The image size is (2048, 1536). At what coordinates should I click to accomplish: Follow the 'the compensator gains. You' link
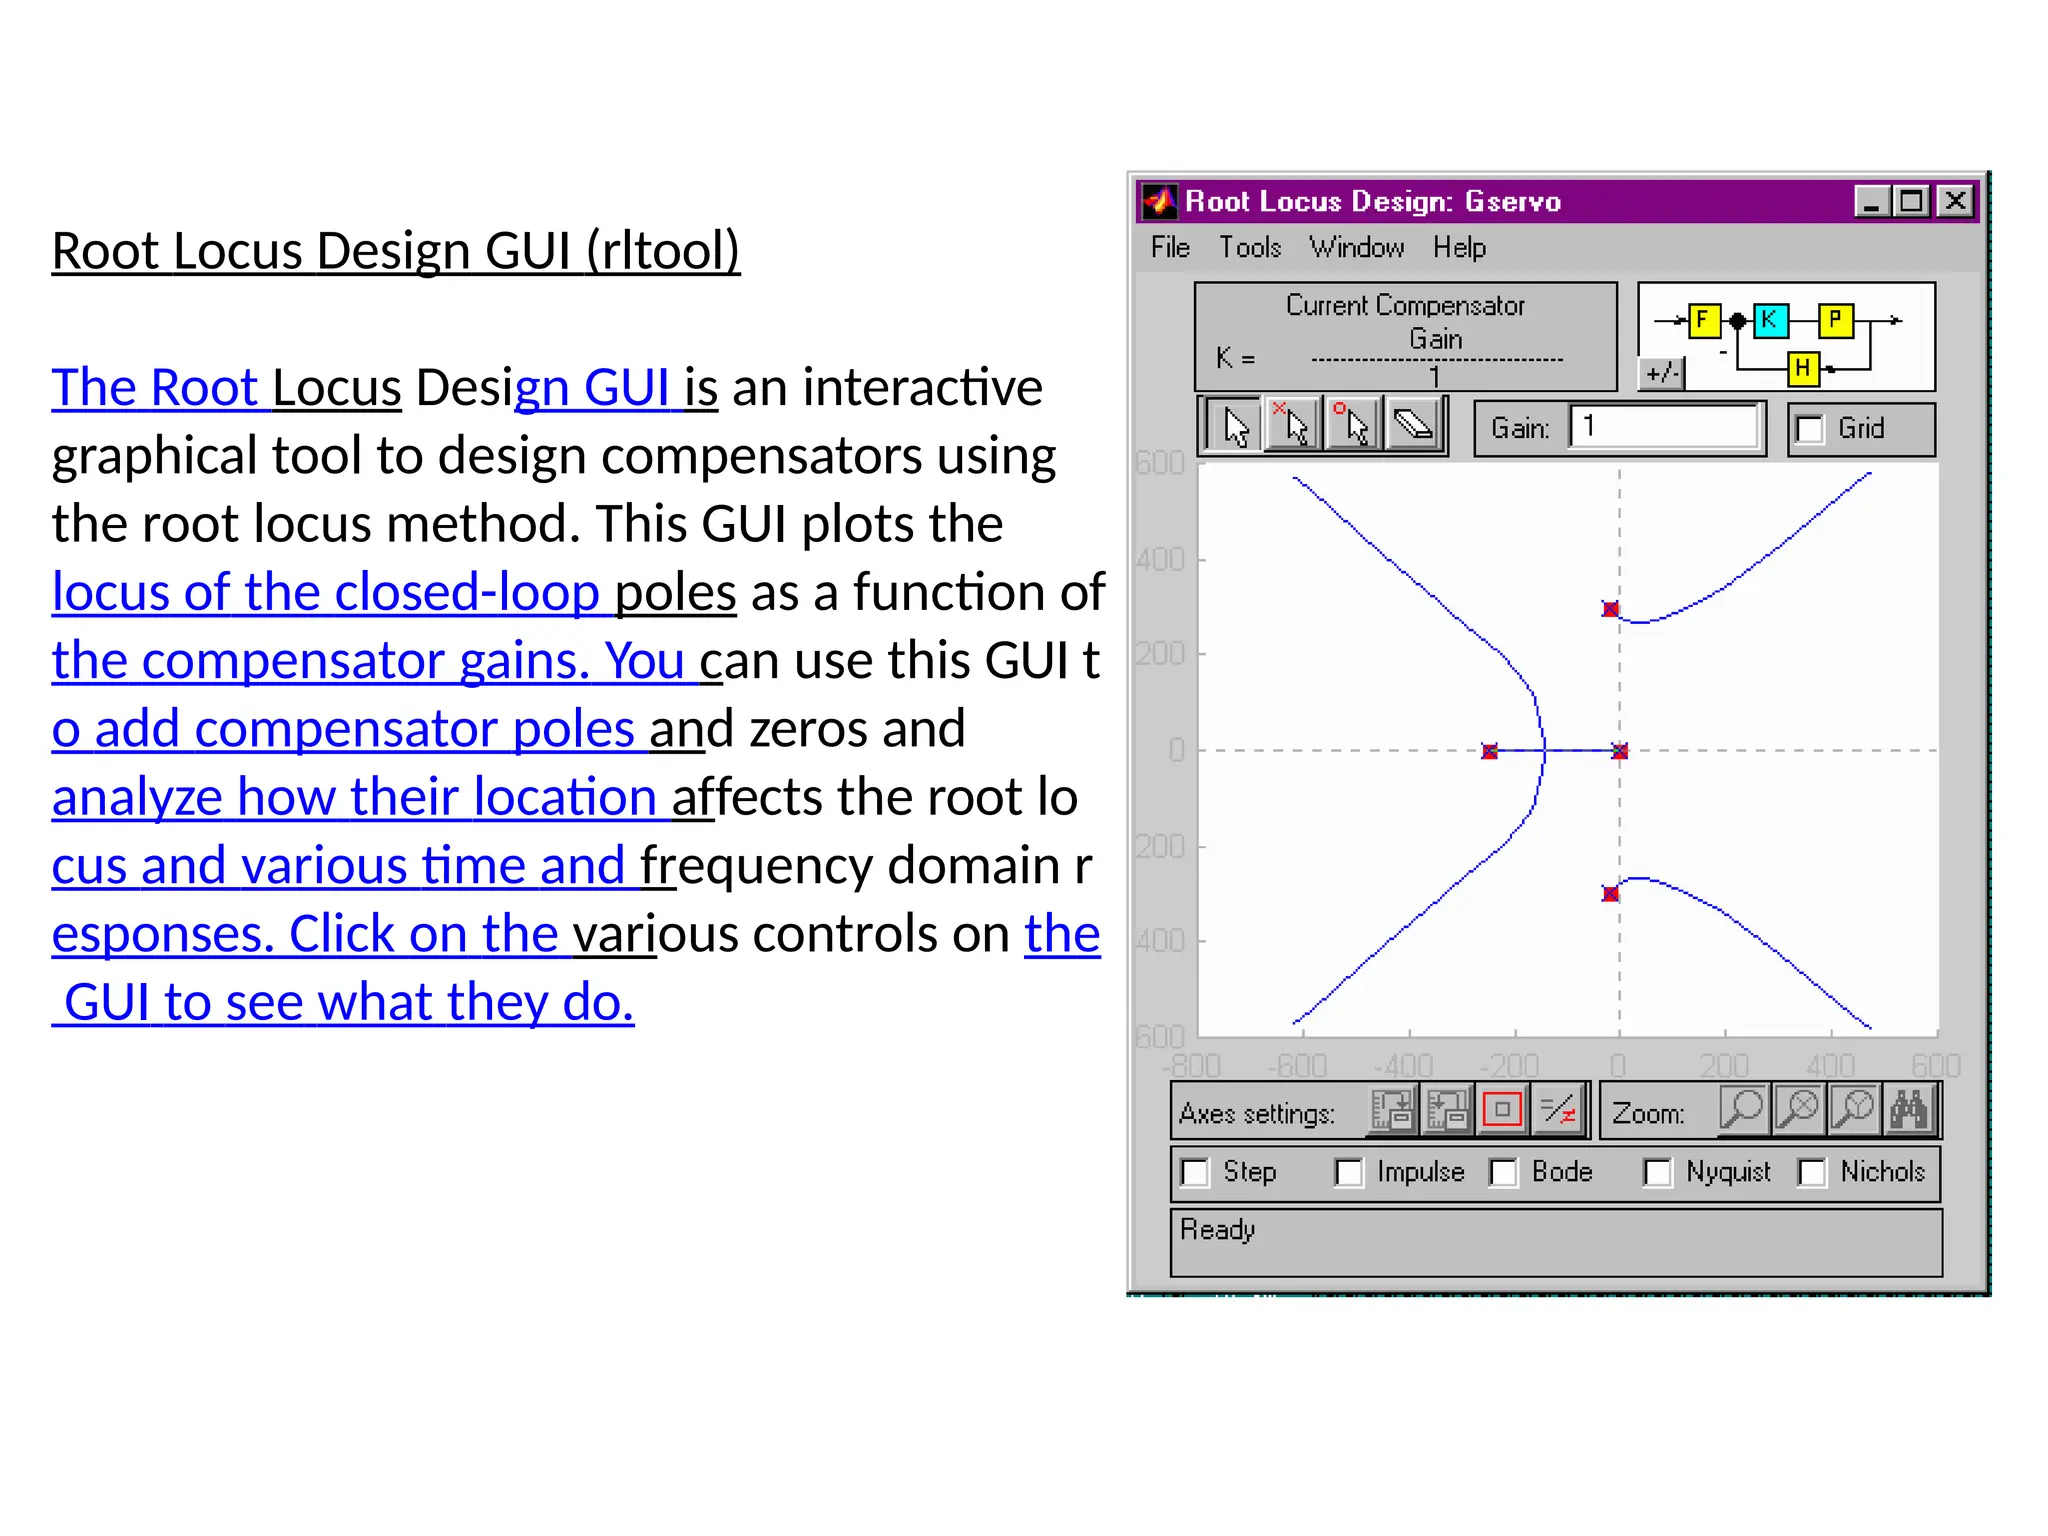pos(368,661)
